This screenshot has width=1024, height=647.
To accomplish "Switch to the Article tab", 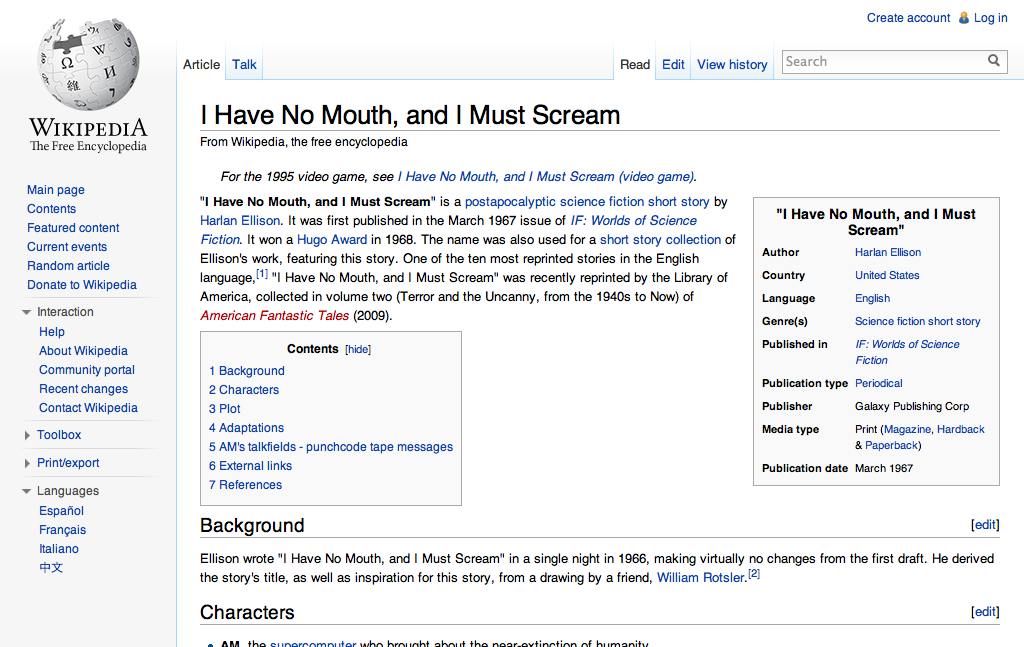I will [201, 65].
